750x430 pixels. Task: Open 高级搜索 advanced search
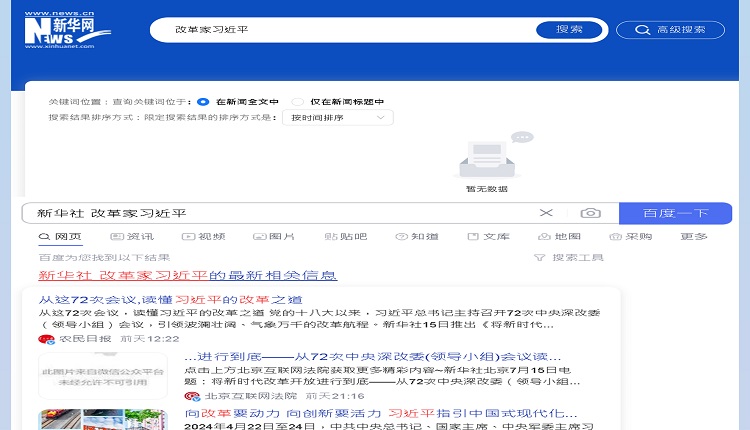coord(670,30)
